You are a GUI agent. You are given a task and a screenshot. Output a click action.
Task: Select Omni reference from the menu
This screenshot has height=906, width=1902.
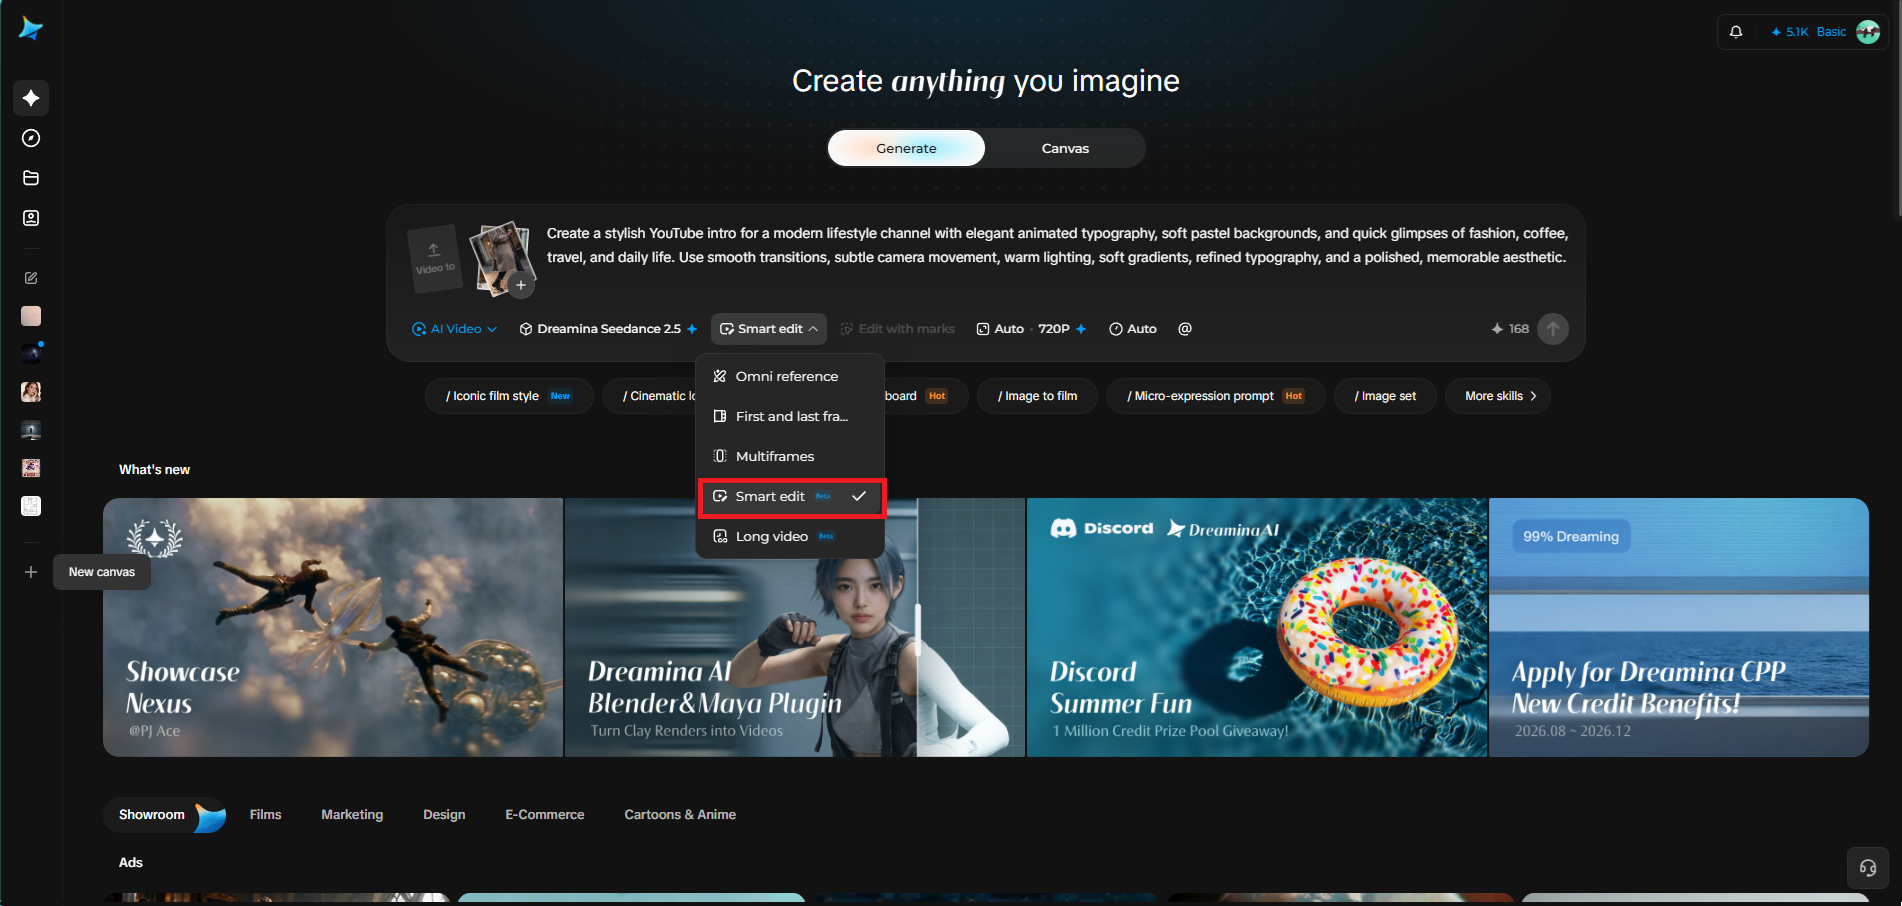point(790,376)
